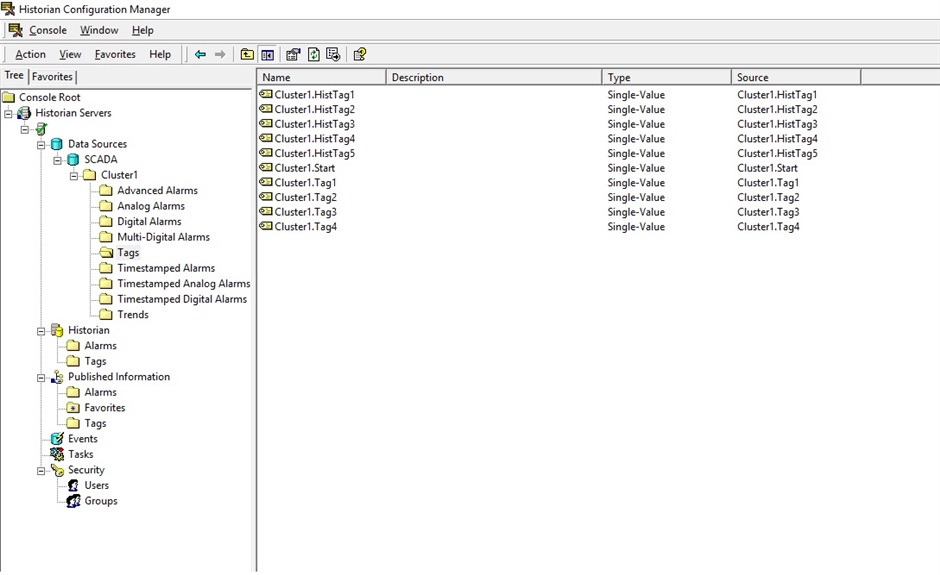Click the Tasks icon in tree
This screenshot has width=940, height=575.
click(57, 454)
